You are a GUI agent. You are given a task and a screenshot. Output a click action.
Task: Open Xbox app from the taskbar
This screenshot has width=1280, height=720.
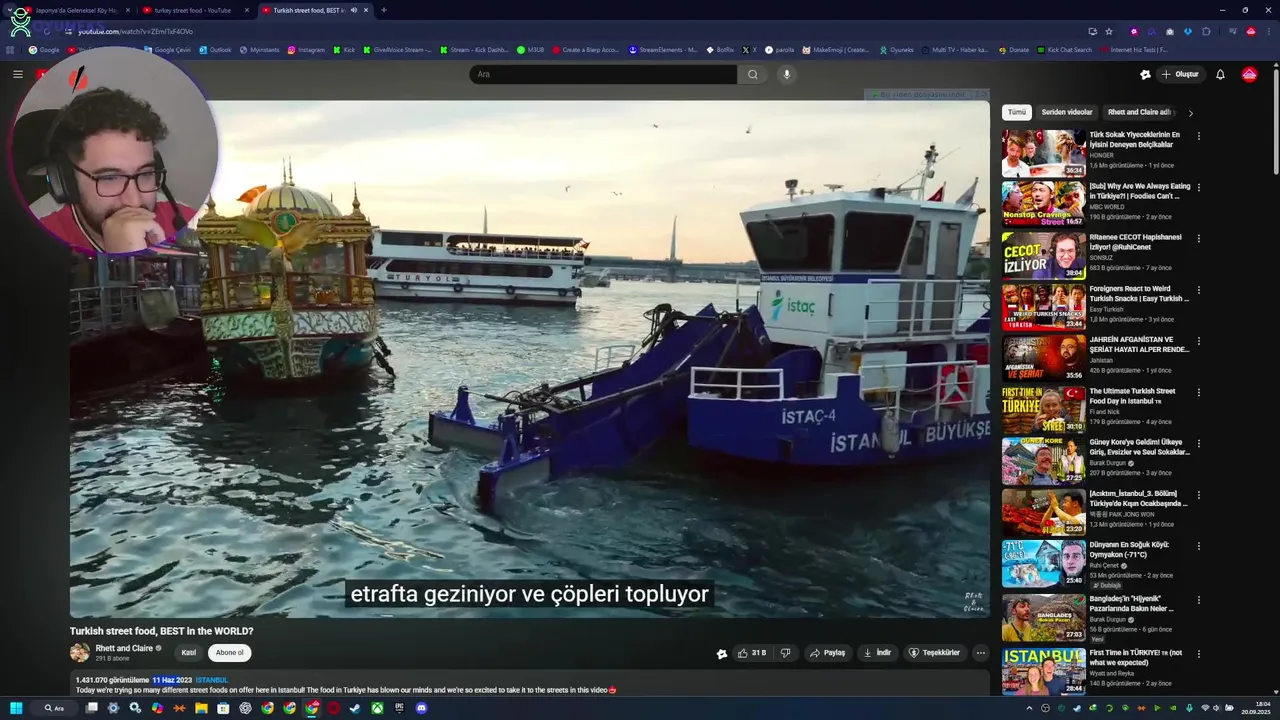click(x=377, y=708)
